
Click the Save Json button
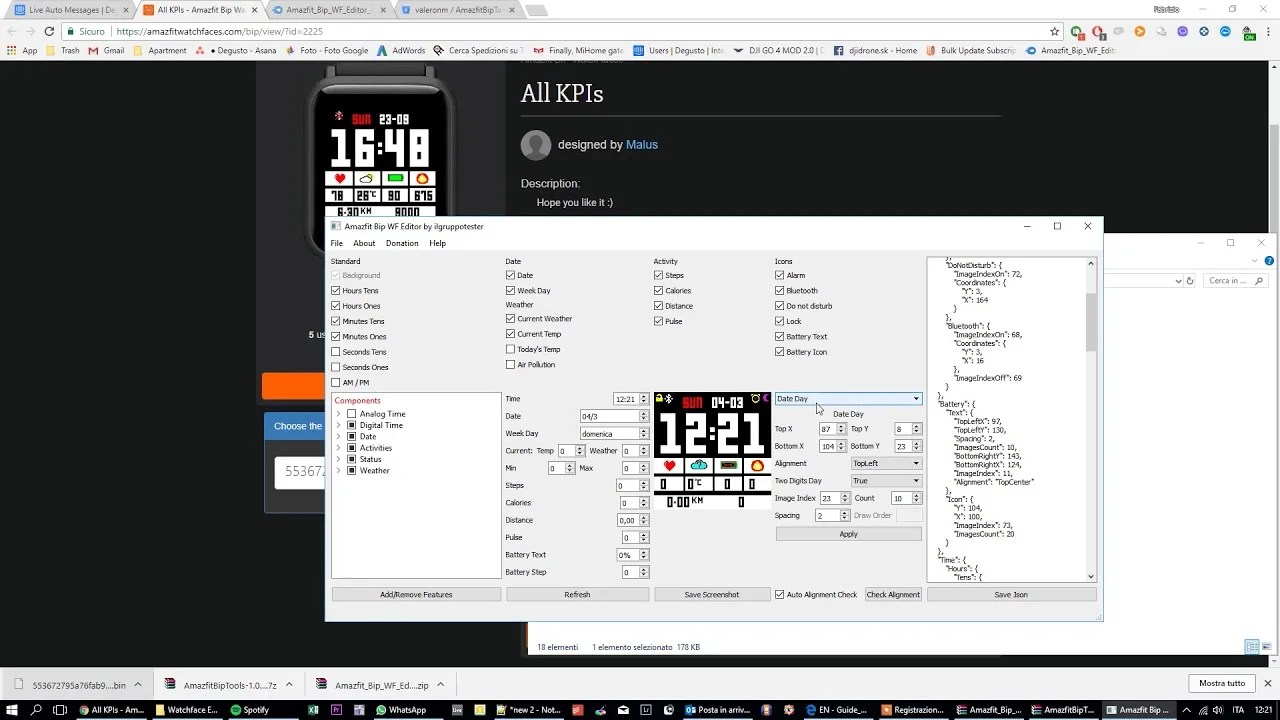pyautogui.click(x=1011, y=594)
